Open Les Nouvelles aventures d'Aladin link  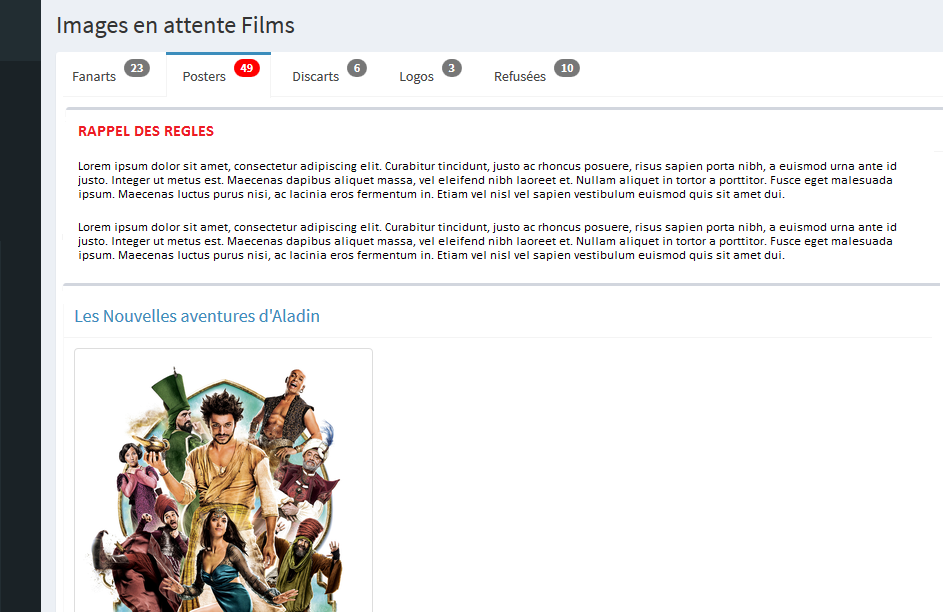tap(197, 316)
